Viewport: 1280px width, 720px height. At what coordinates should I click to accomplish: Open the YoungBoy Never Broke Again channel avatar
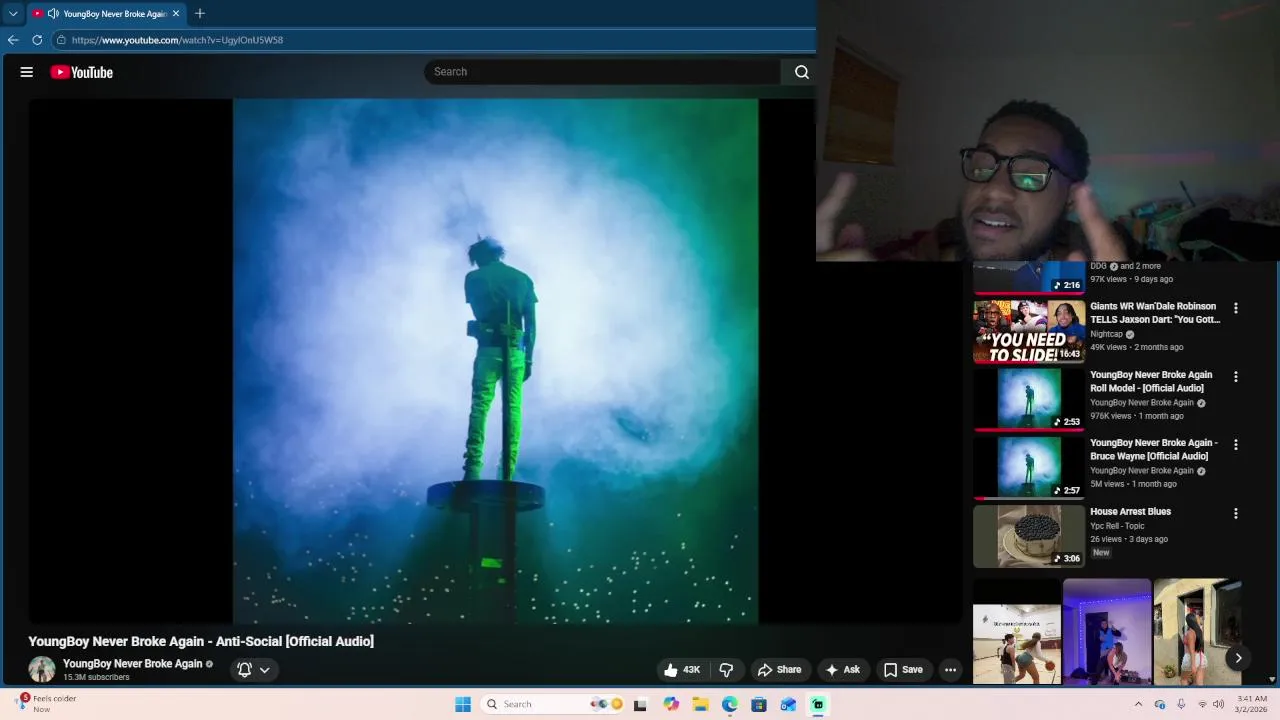click(42, 670)
